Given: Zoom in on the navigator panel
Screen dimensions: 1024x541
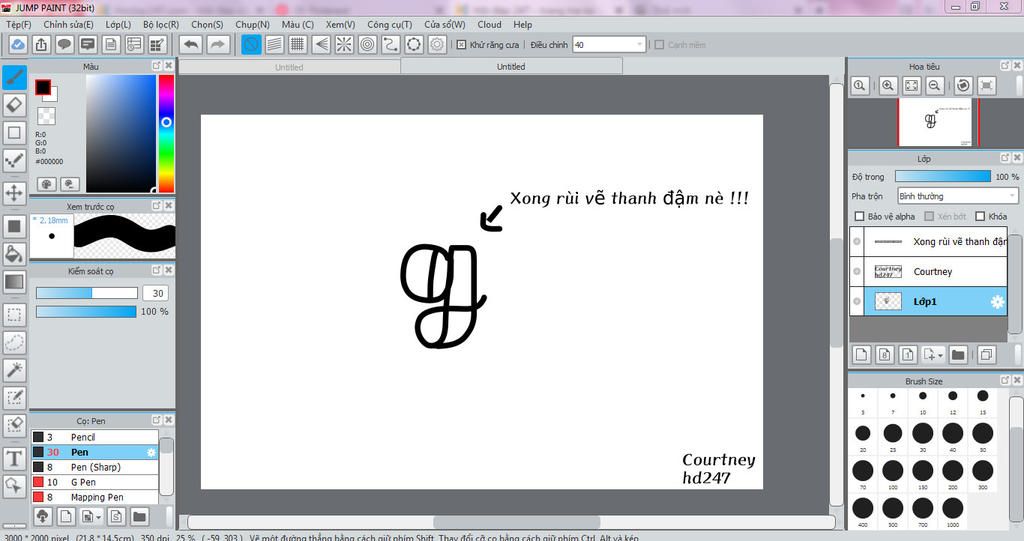Looking at the screenshot, I should coord(888,86).
